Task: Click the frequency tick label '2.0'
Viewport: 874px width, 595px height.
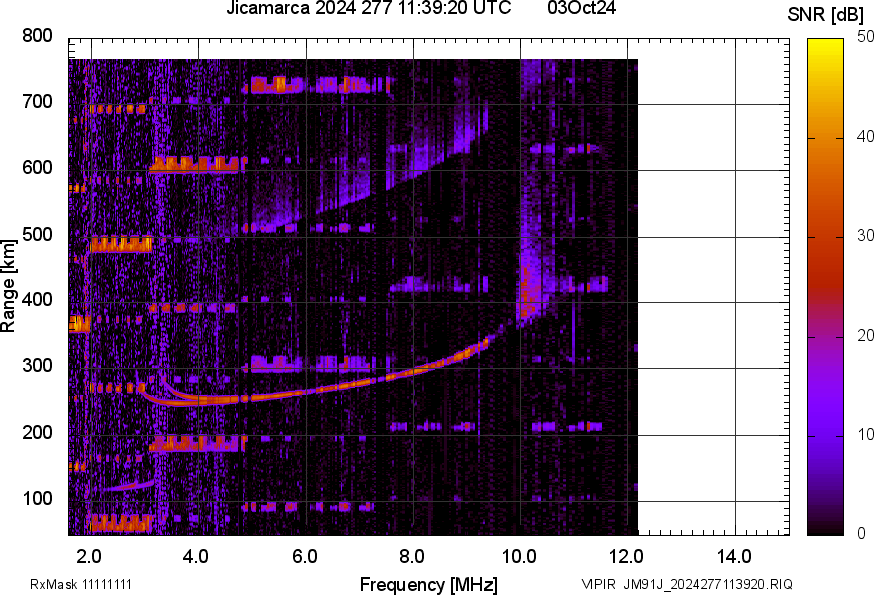Action: tap(89, 556)
